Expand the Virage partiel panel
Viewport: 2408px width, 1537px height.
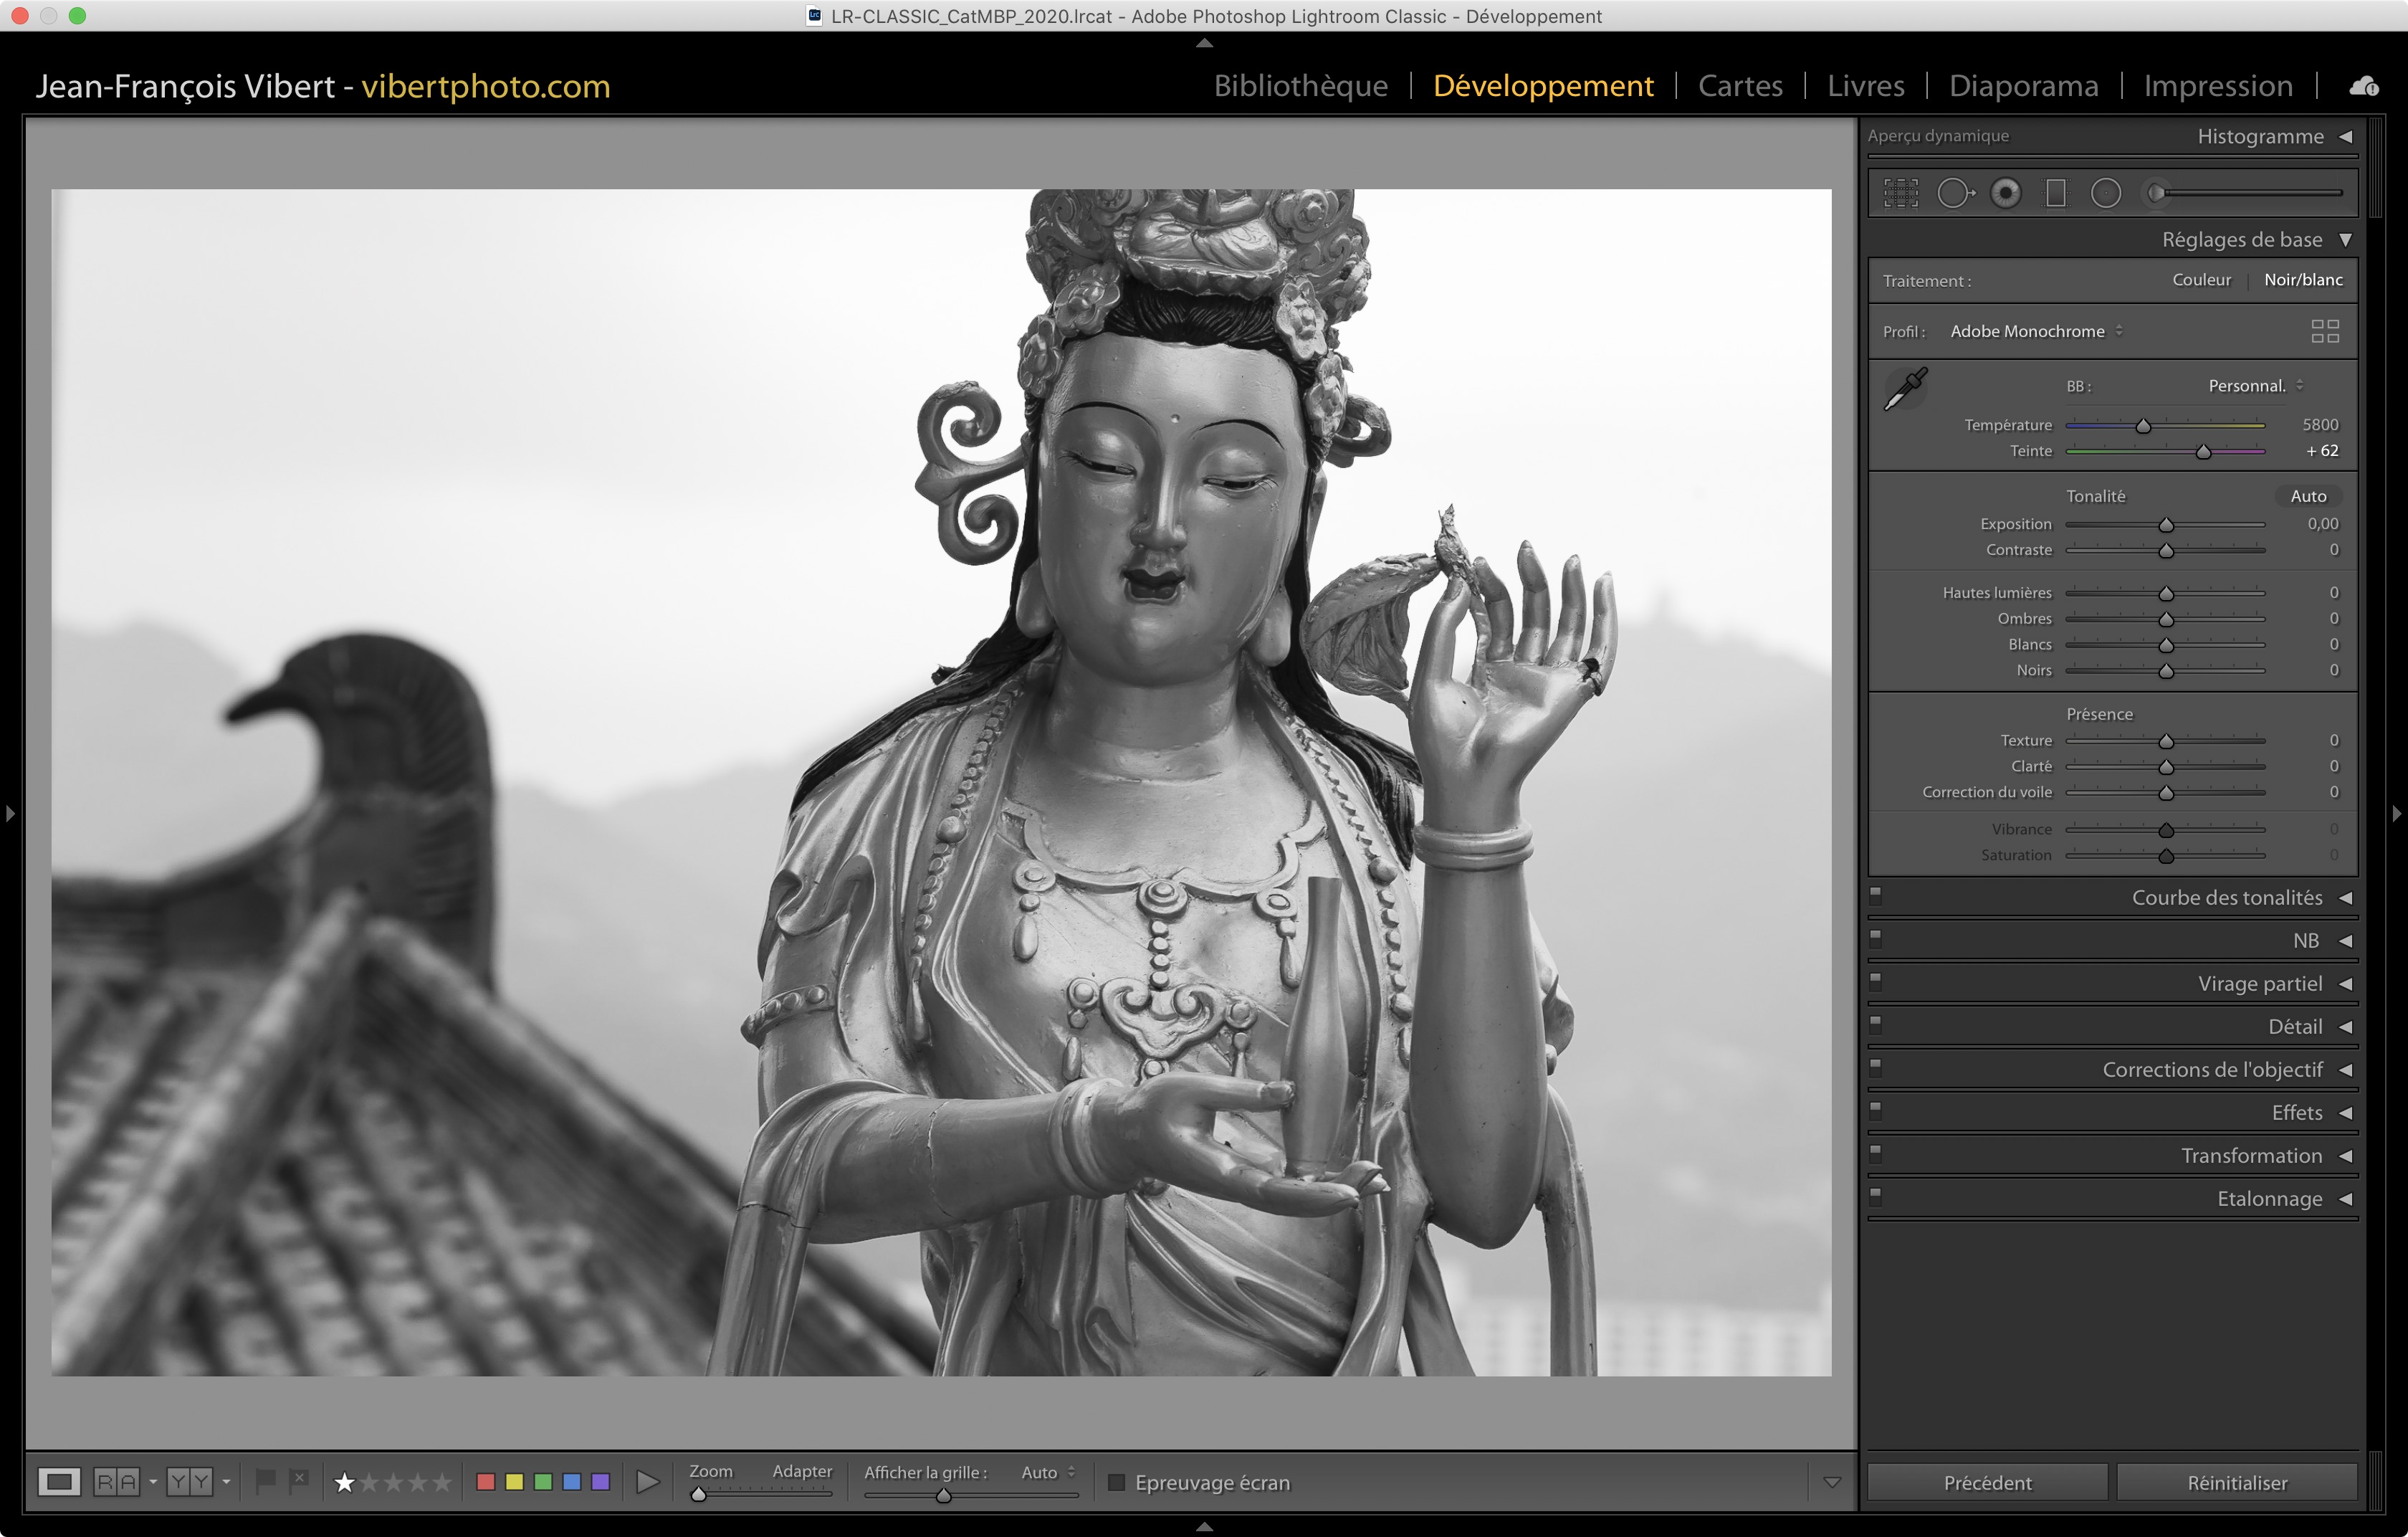[2259, 984]
